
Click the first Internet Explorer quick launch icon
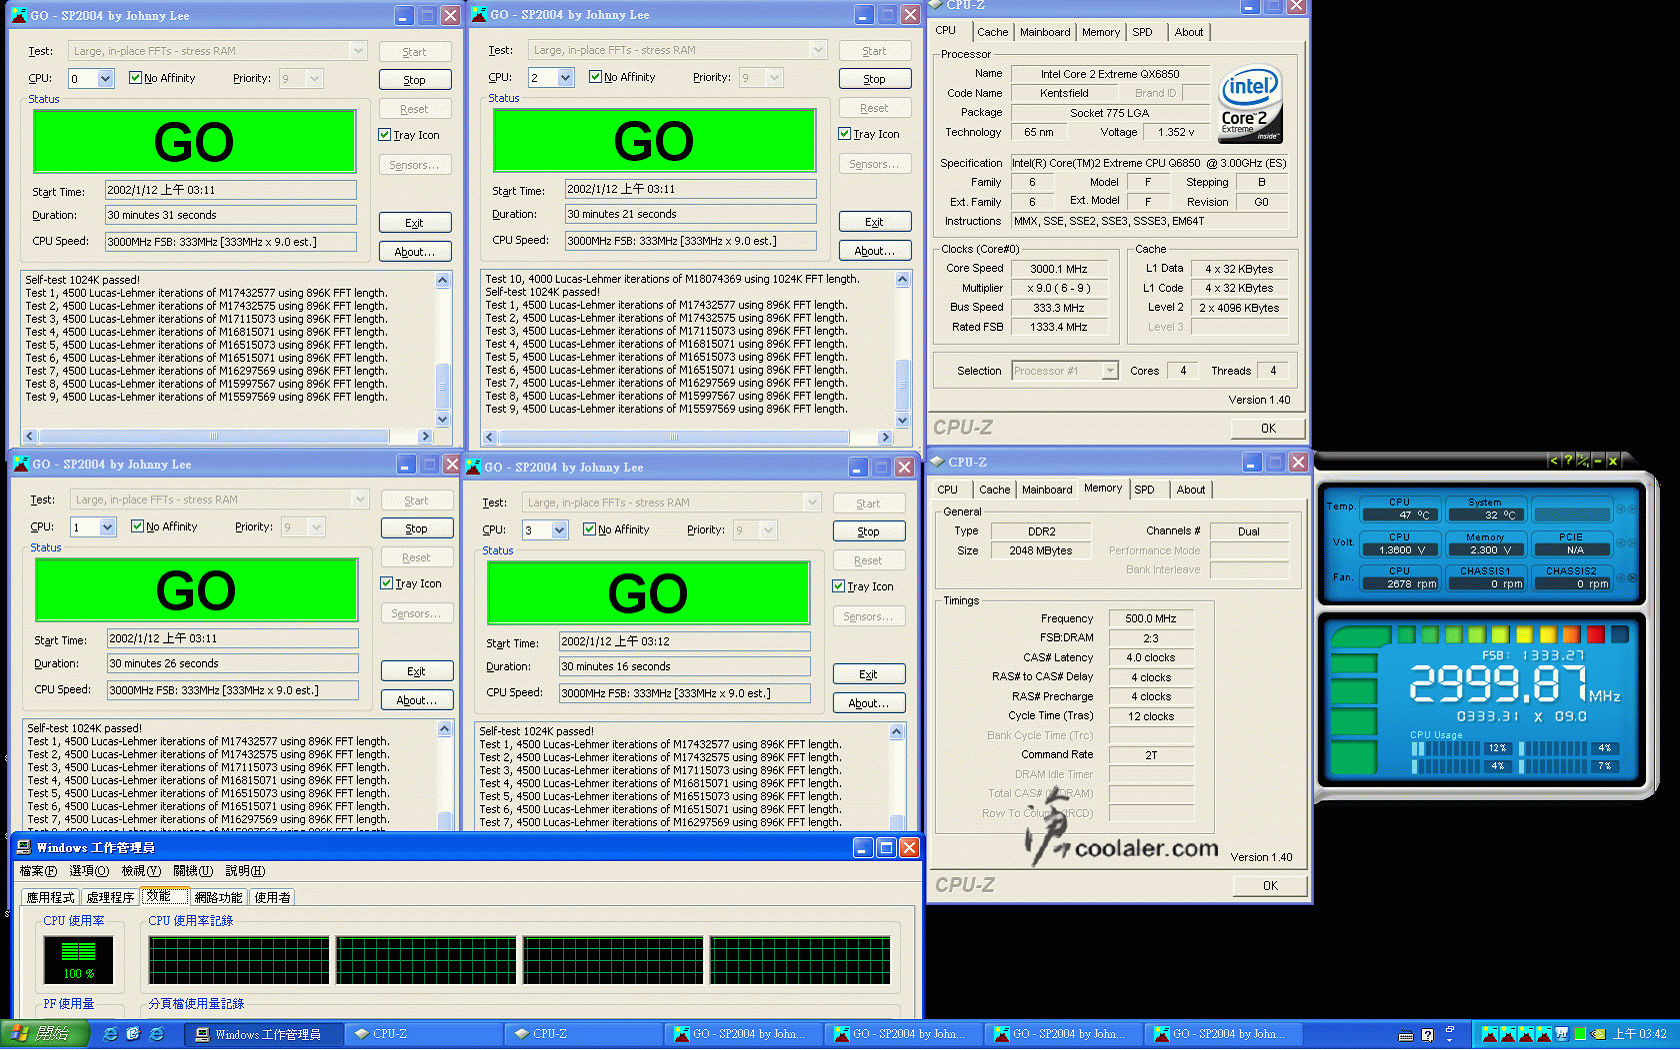click(x=110, y=1034)
